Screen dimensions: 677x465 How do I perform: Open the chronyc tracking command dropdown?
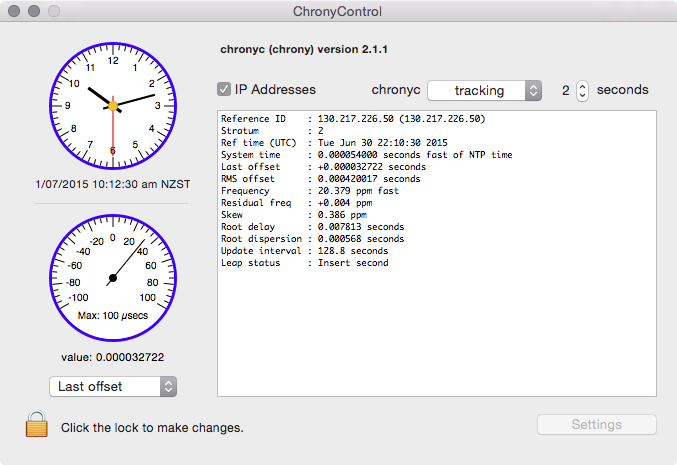point(484,91)
